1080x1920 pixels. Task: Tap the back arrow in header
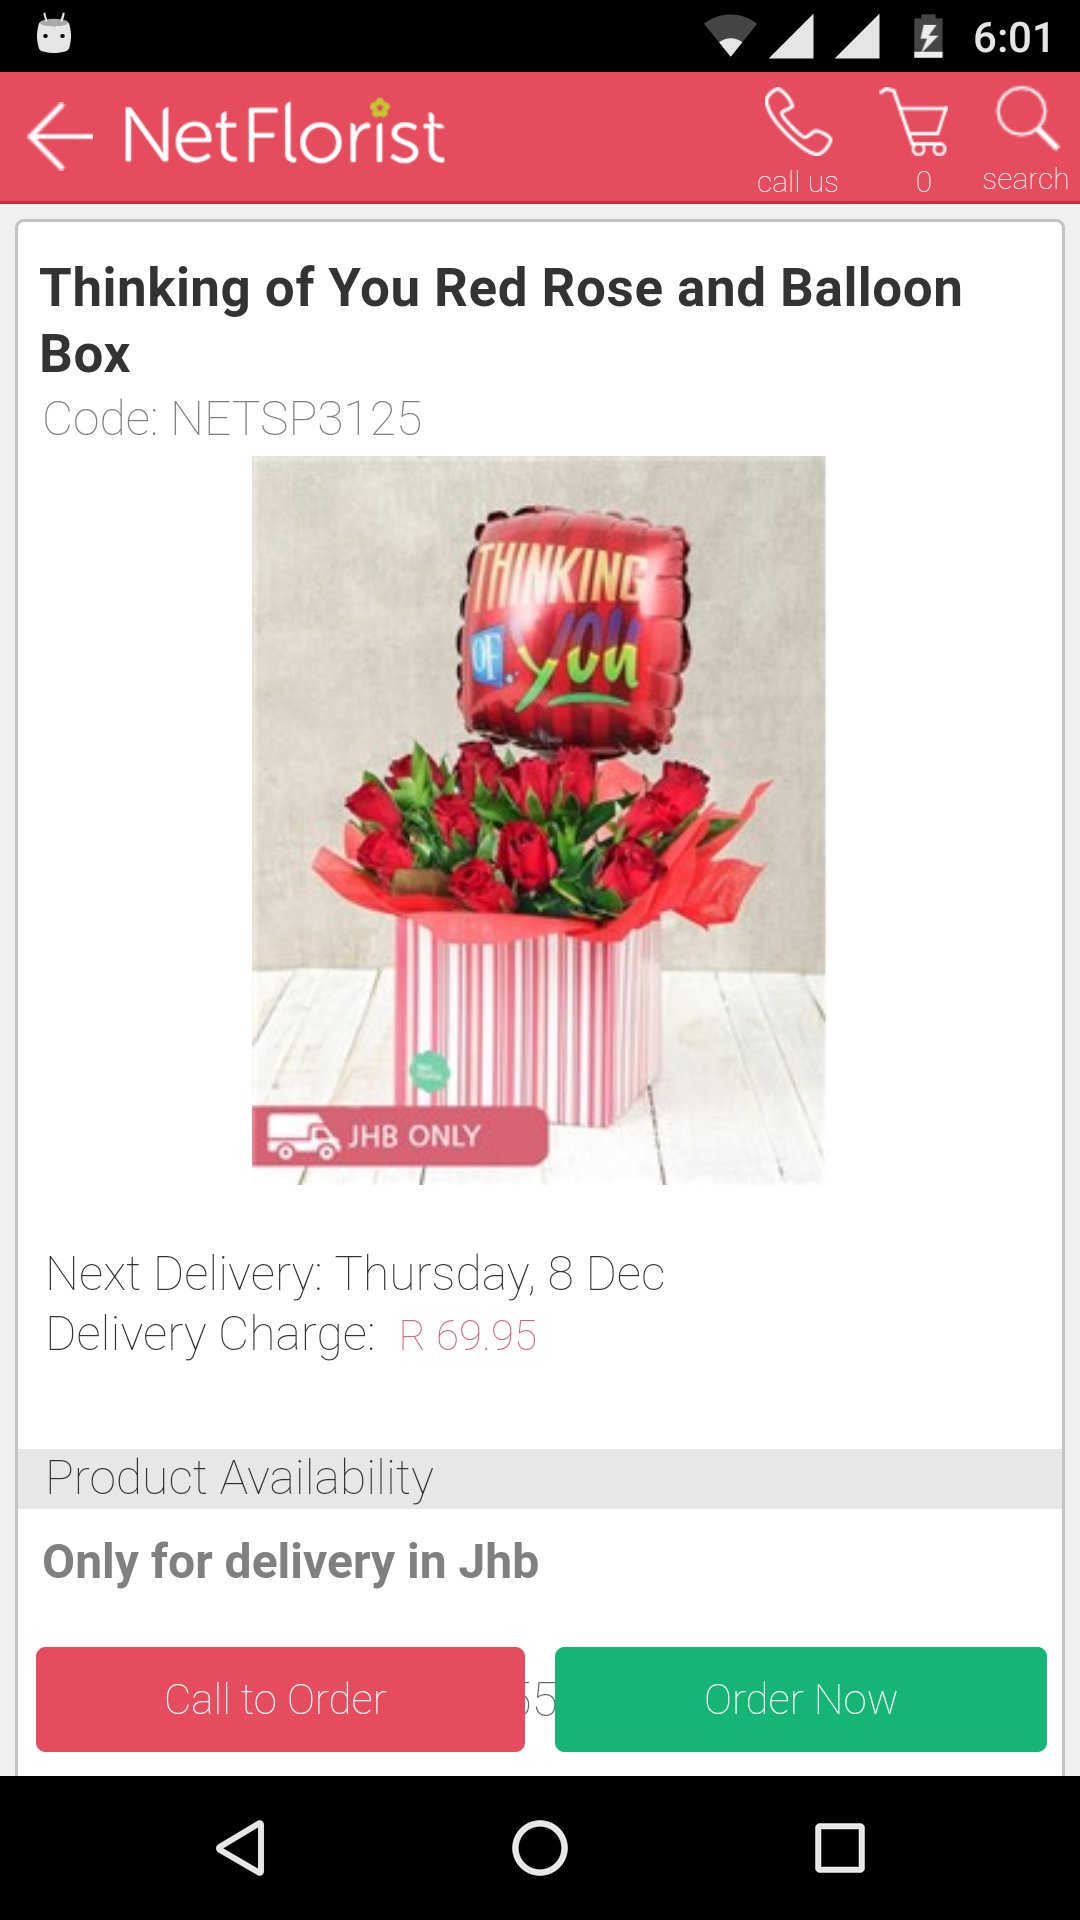[60, 136]
